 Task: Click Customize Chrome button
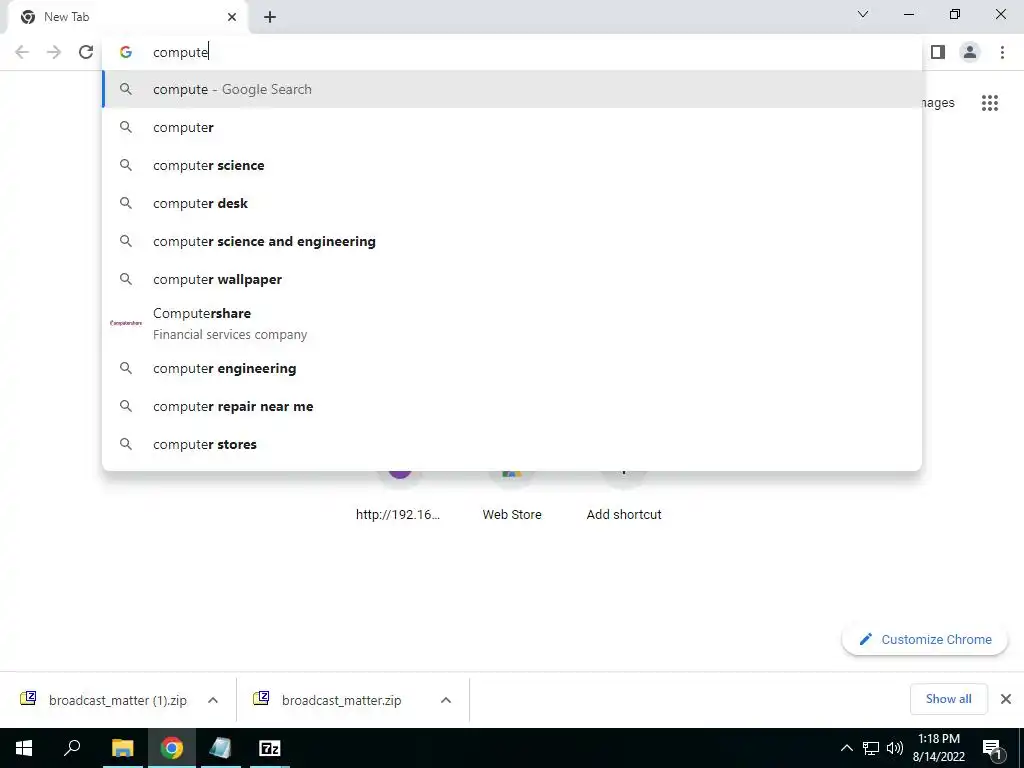(x=925, y=639)
